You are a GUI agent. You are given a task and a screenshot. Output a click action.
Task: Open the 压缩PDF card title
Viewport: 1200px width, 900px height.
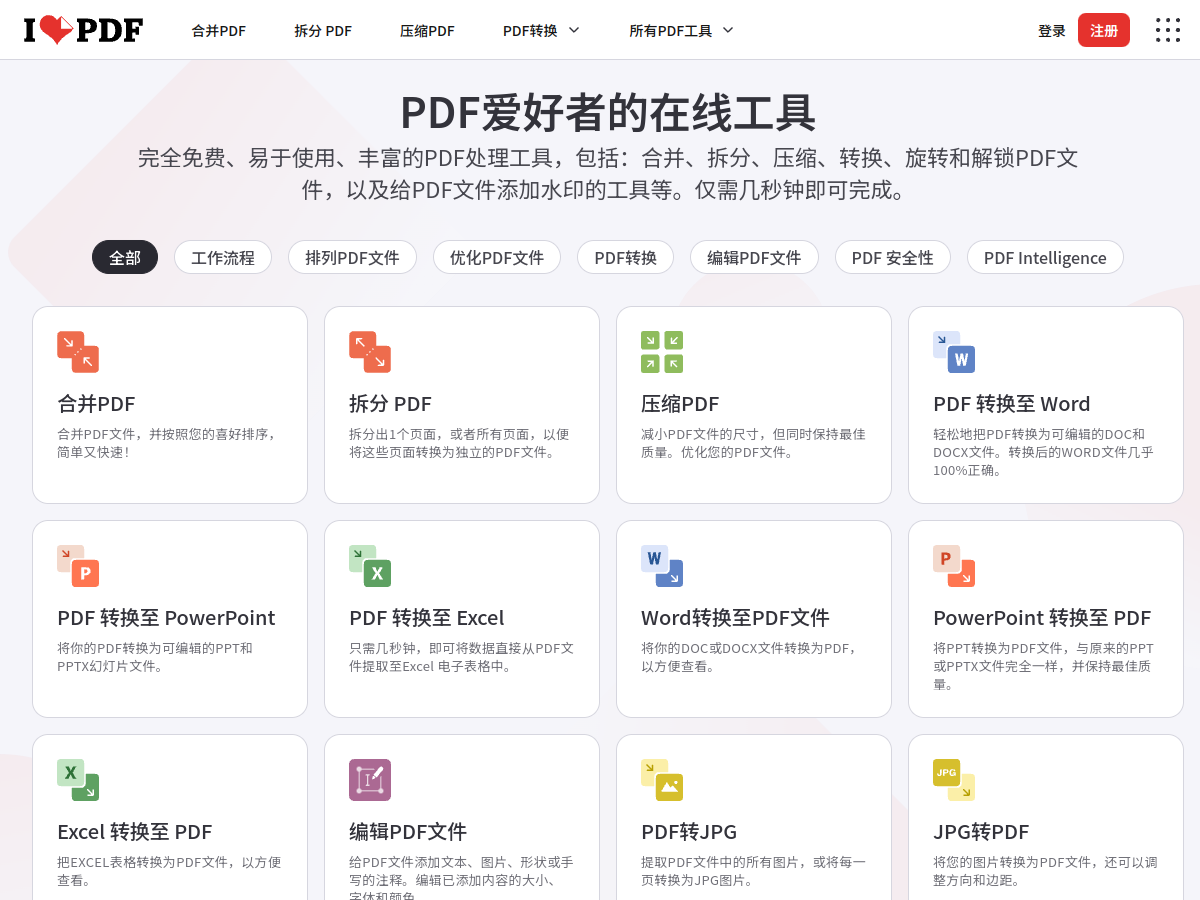coord(680,404)
